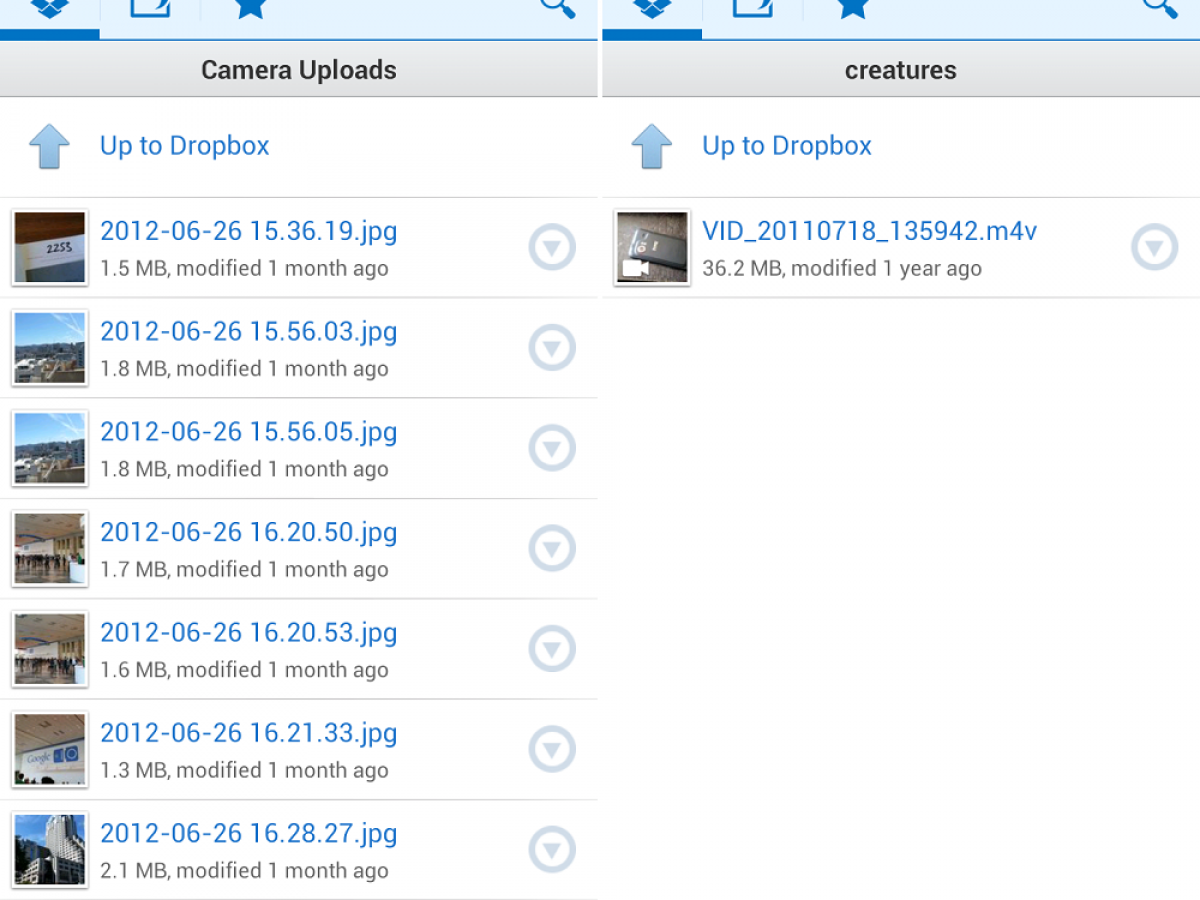
Task: Open favorites star tab in Camera Uploads pane
Action: tap(250, 10)
